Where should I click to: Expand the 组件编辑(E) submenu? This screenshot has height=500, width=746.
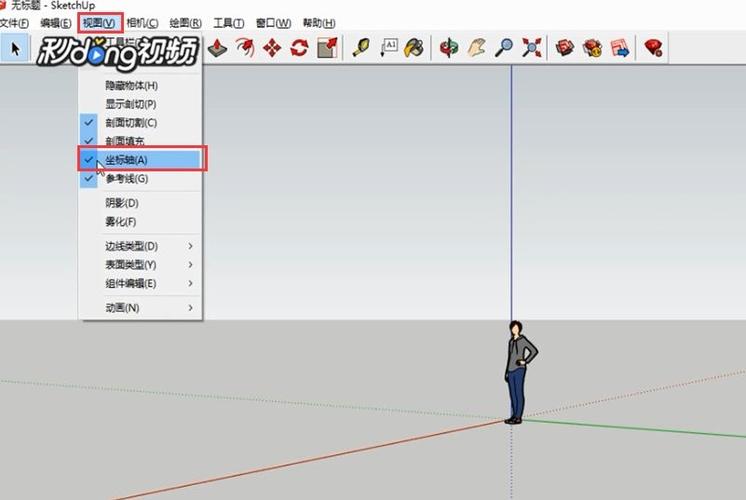click(x=141, y=284)
